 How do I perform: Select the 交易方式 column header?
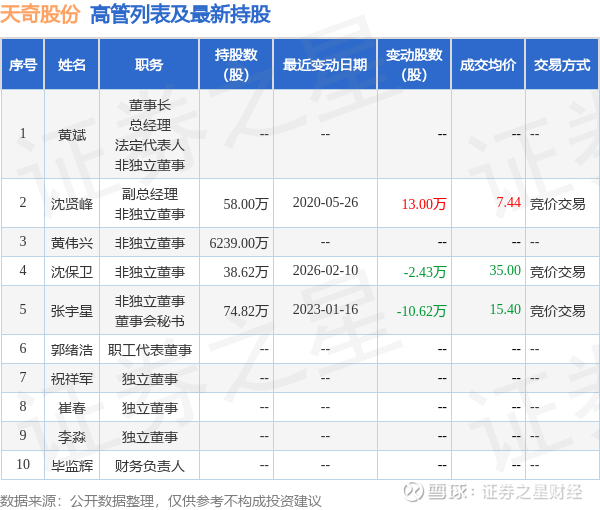562,65
